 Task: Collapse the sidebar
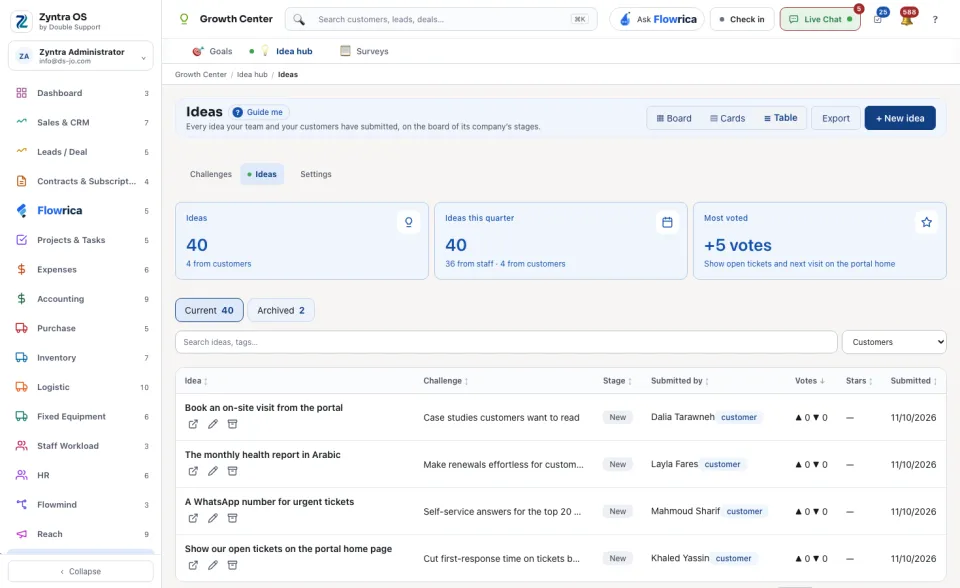(81, 571)
